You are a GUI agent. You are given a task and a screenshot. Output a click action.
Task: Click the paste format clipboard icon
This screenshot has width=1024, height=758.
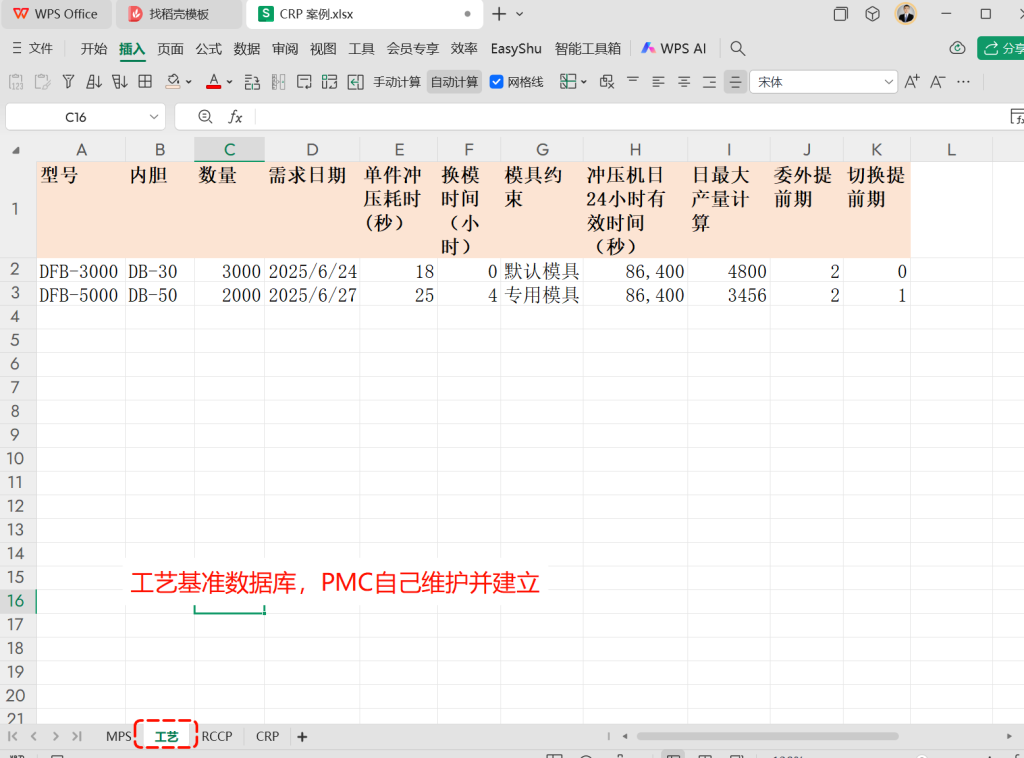42,82
